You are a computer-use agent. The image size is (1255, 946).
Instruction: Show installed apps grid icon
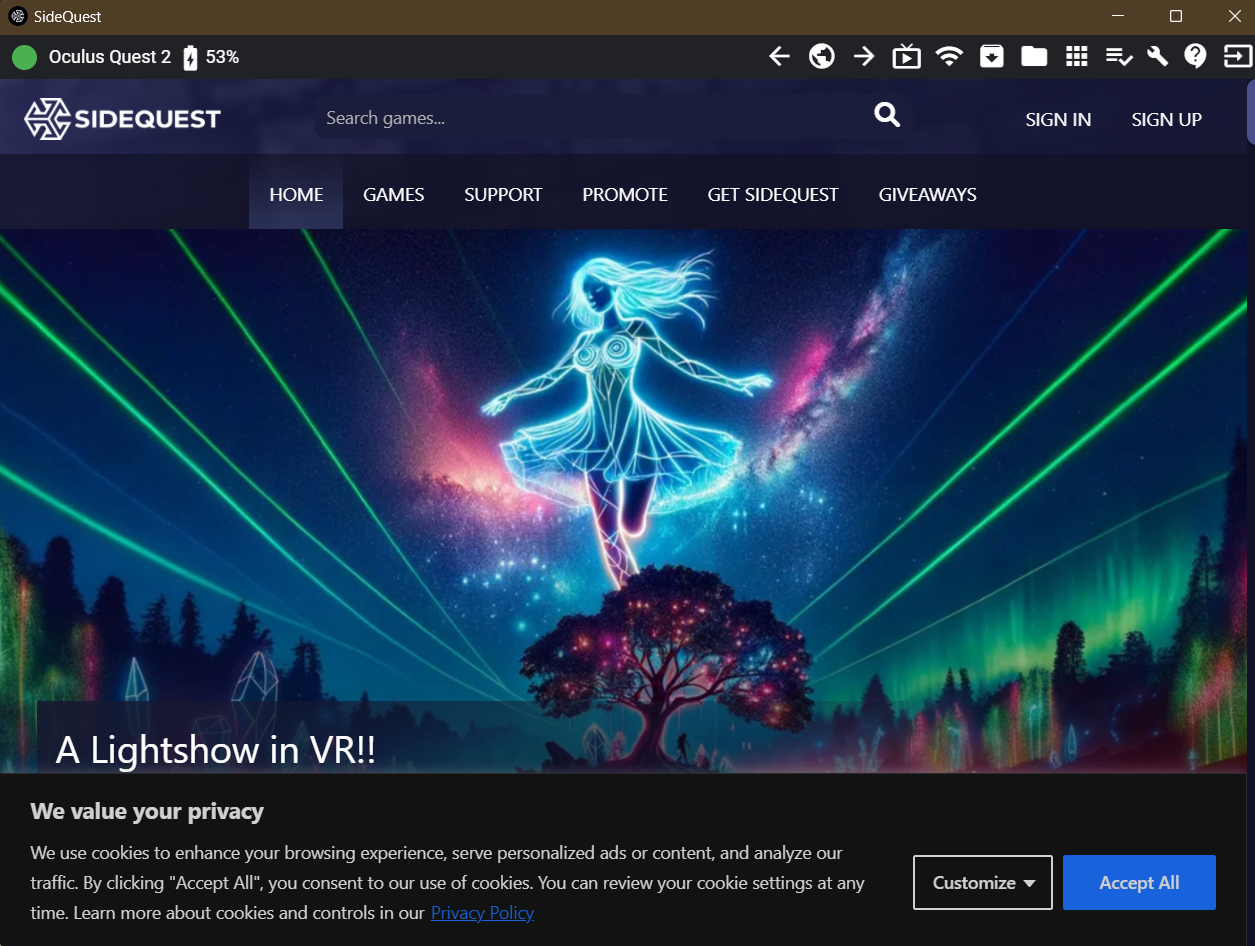(1076, 57)
